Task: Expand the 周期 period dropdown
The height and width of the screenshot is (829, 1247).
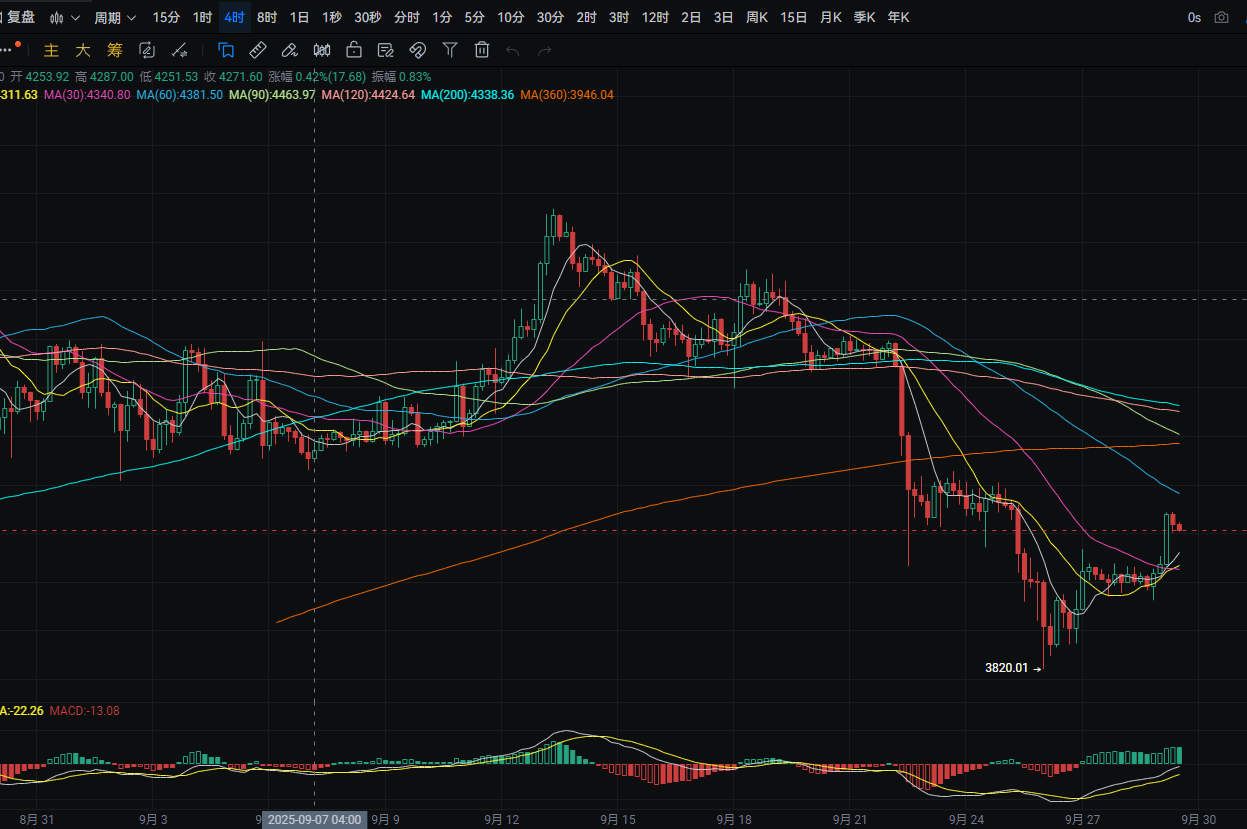Action: coord(115,17)
